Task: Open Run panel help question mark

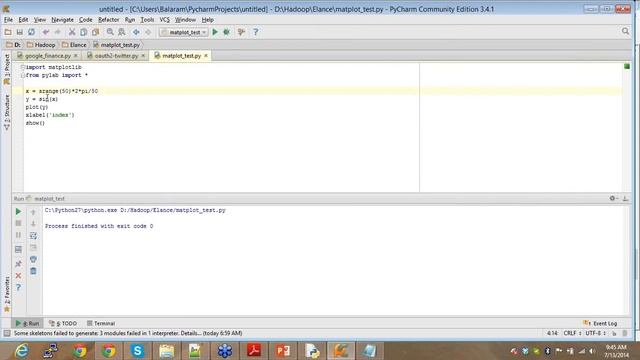Action: 18,287
